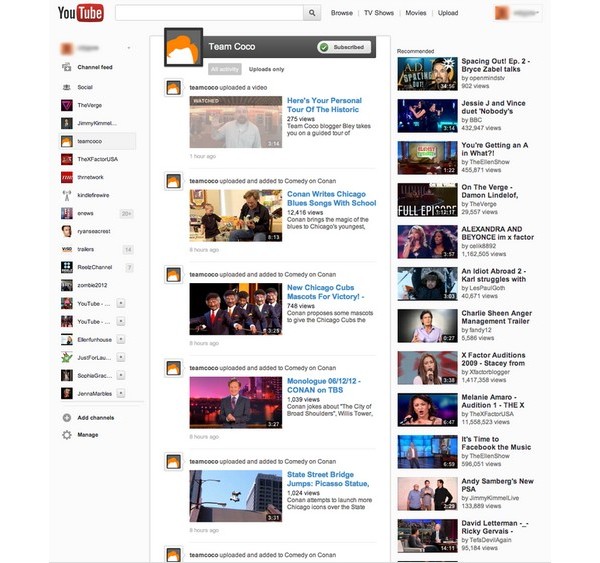The height and width of the screenshot is (563, 600).
Task: Open 'Andy Samberg's New PSA' video
Action: tap(497, 485)
